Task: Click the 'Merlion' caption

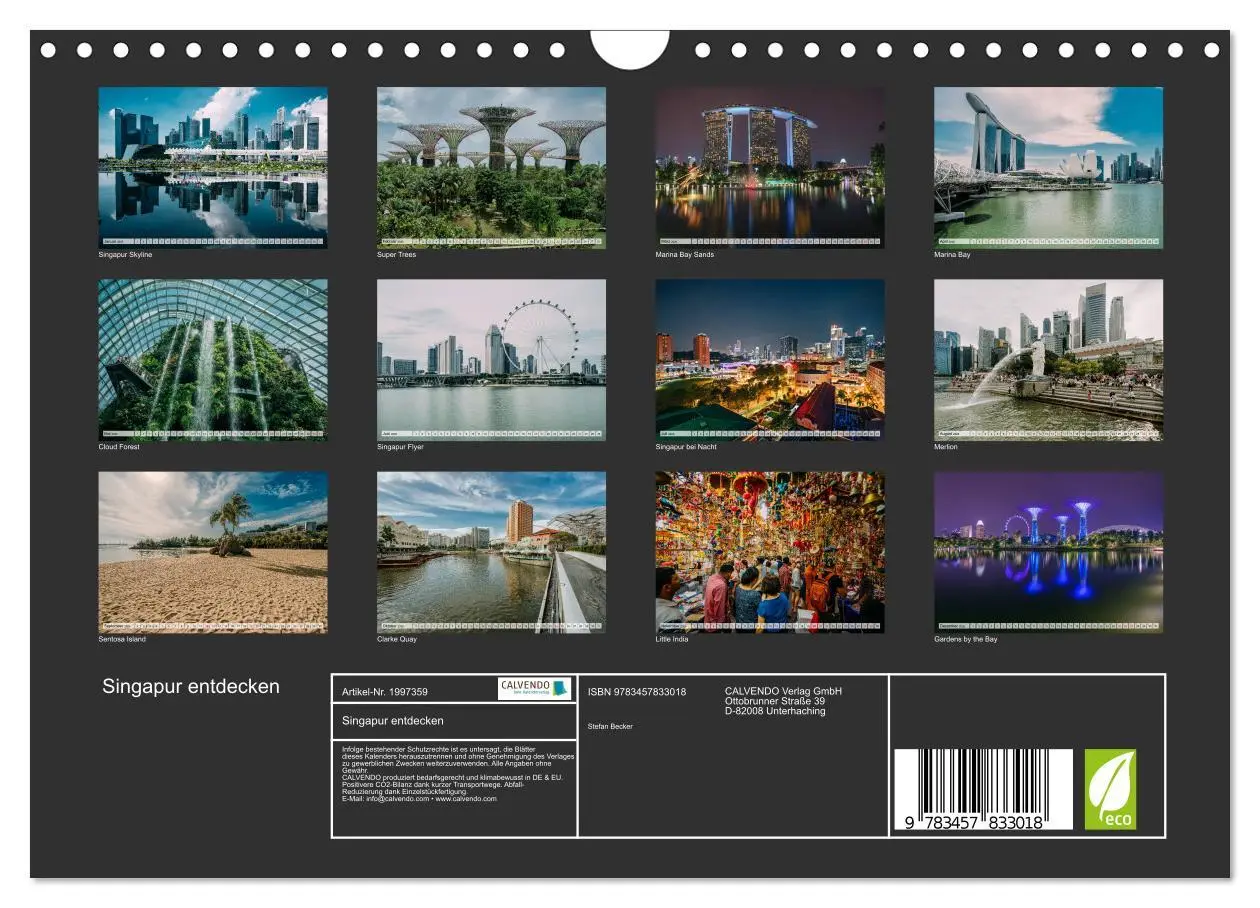Action: tap(946, 447)
